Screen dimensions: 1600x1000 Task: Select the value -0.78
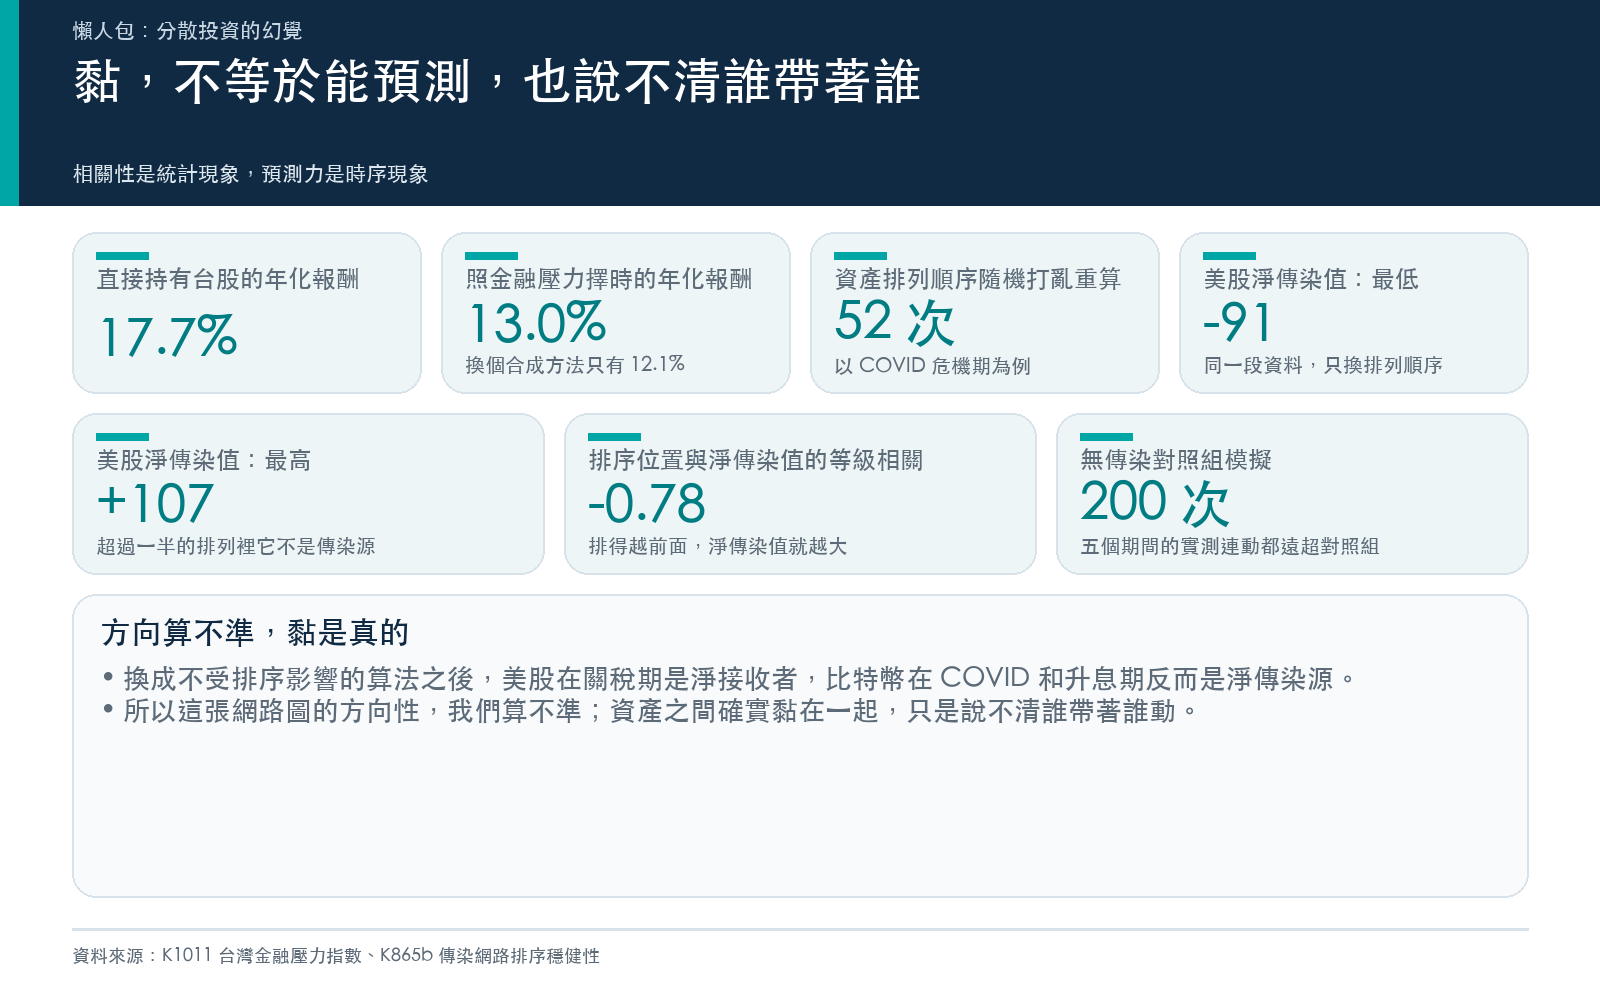(647, 503)
